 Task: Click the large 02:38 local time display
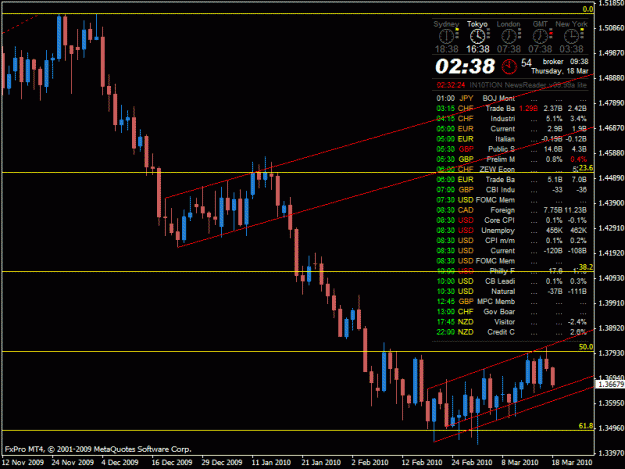(465, 66)
